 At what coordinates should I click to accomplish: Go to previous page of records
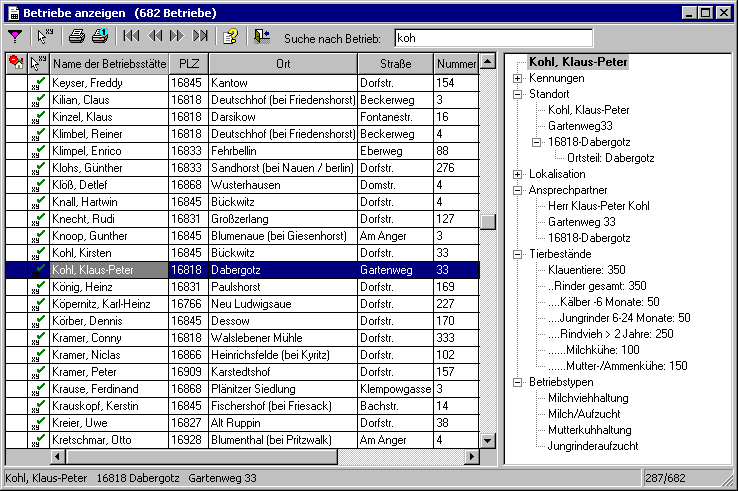pos(155,36)
